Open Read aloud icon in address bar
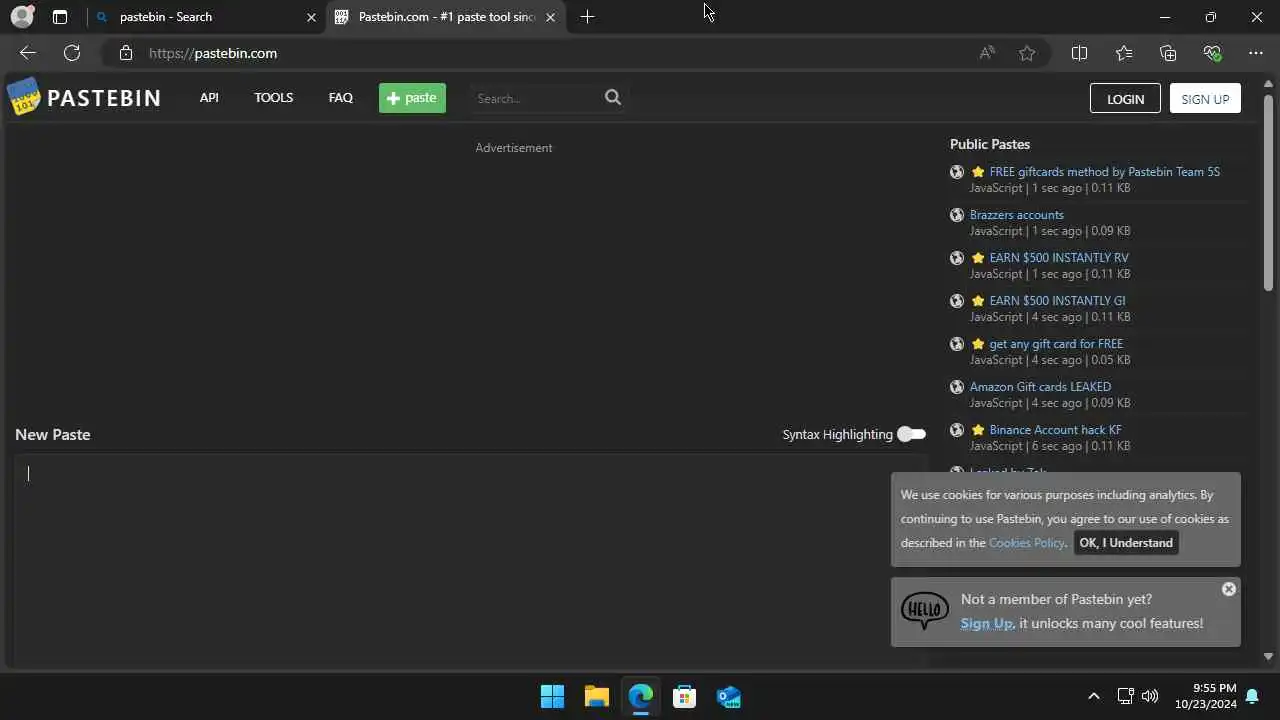 (x=987, y=53)
